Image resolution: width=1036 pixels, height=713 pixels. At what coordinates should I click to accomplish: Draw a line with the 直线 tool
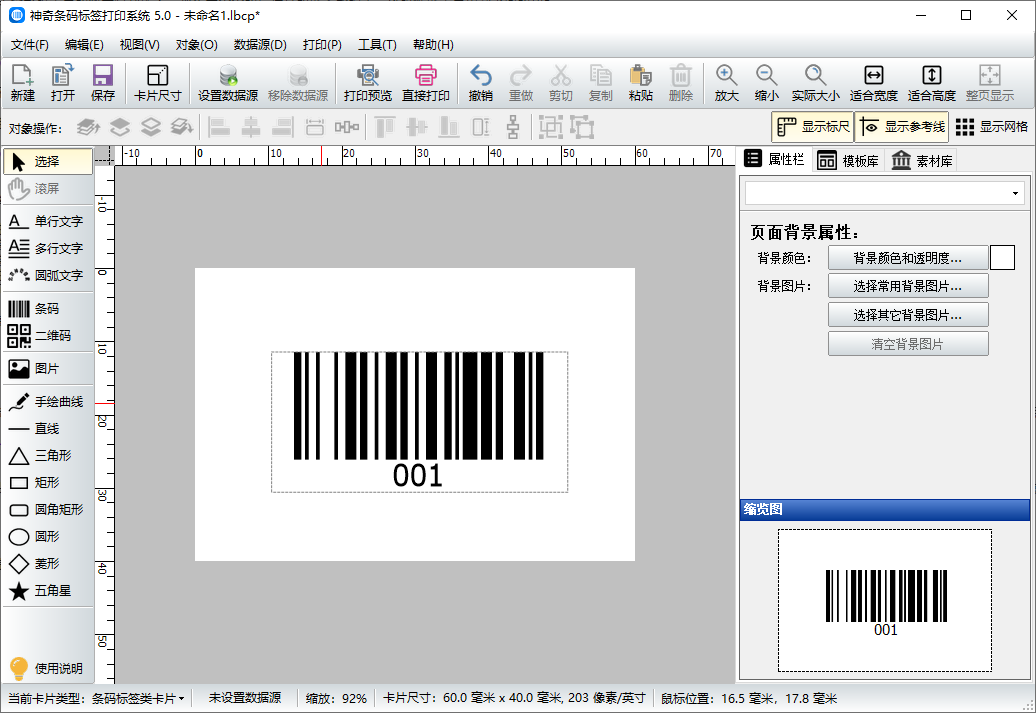48,429
